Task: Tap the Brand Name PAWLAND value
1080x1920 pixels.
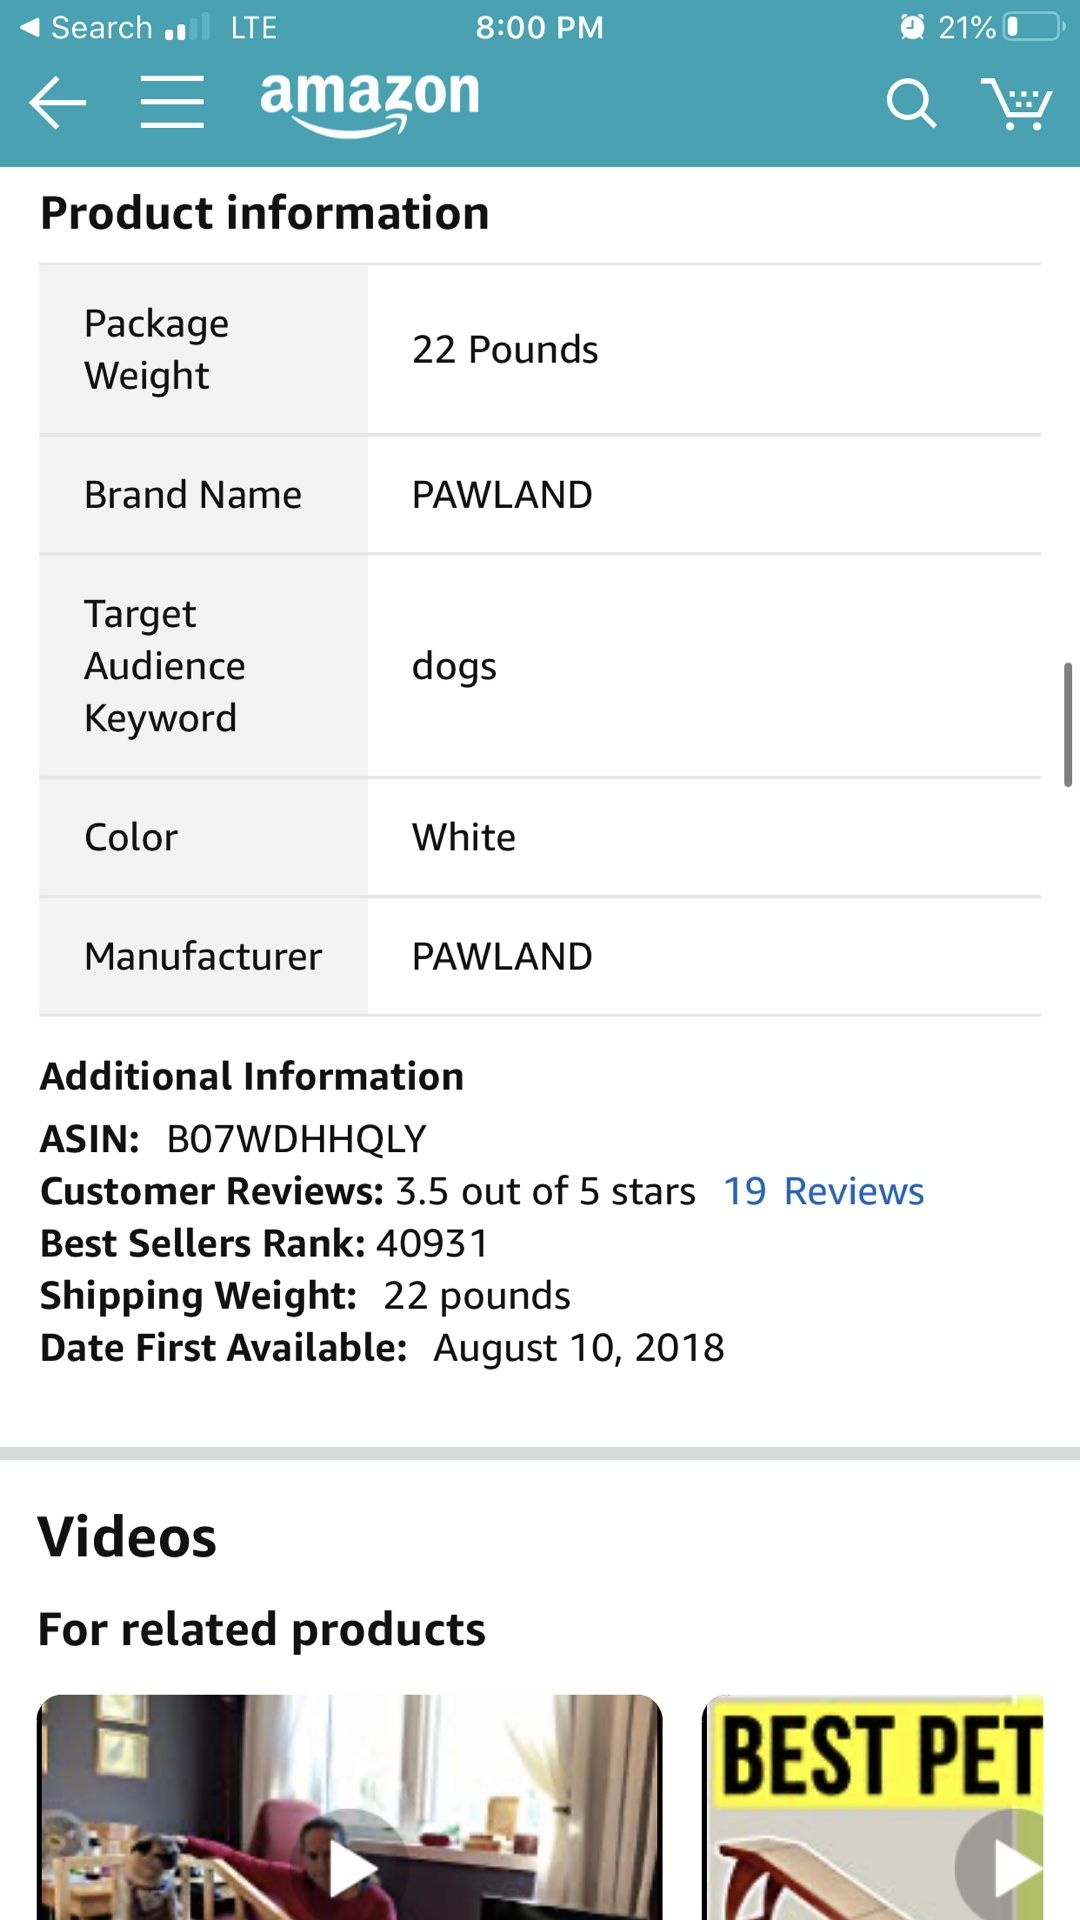Action: pos(502,495)
